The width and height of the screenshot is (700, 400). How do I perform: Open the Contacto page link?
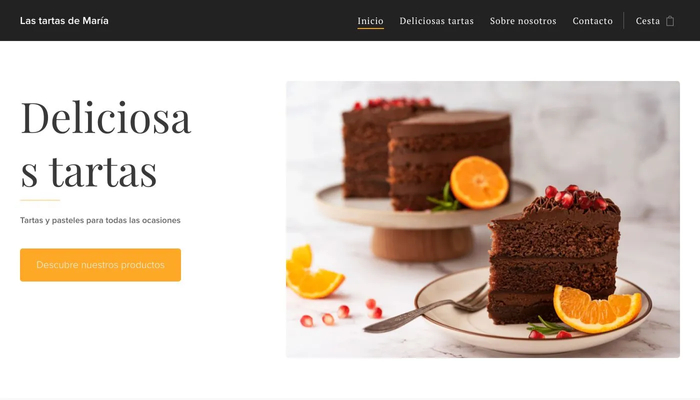[x=592, y=21]
